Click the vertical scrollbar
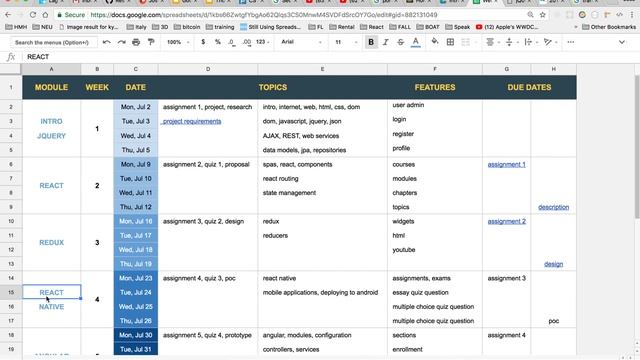 click(x=637, y=147)
